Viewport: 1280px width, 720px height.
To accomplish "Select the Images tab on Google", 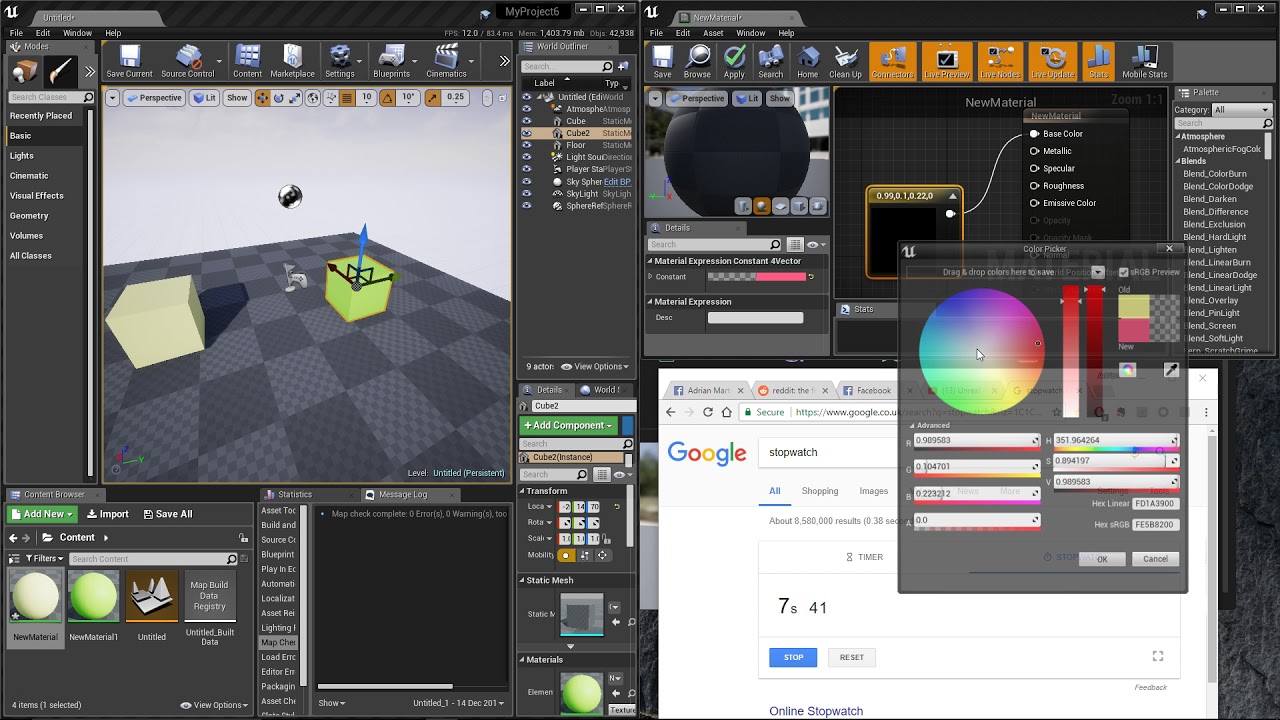I will 873,491.
